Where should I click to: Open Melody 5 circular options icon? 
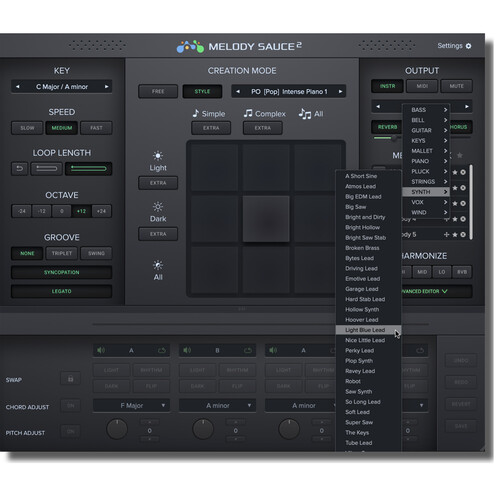pos(463,235)
